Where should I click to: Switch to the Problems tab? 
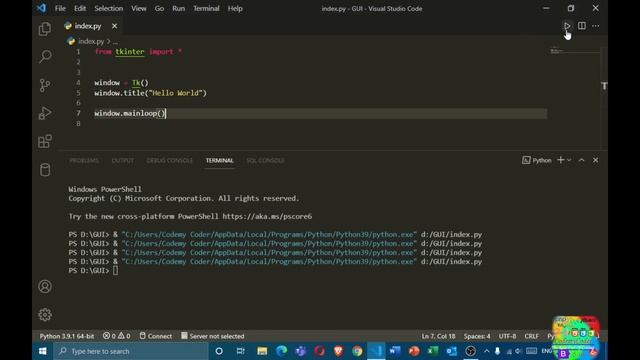[84, 160]
